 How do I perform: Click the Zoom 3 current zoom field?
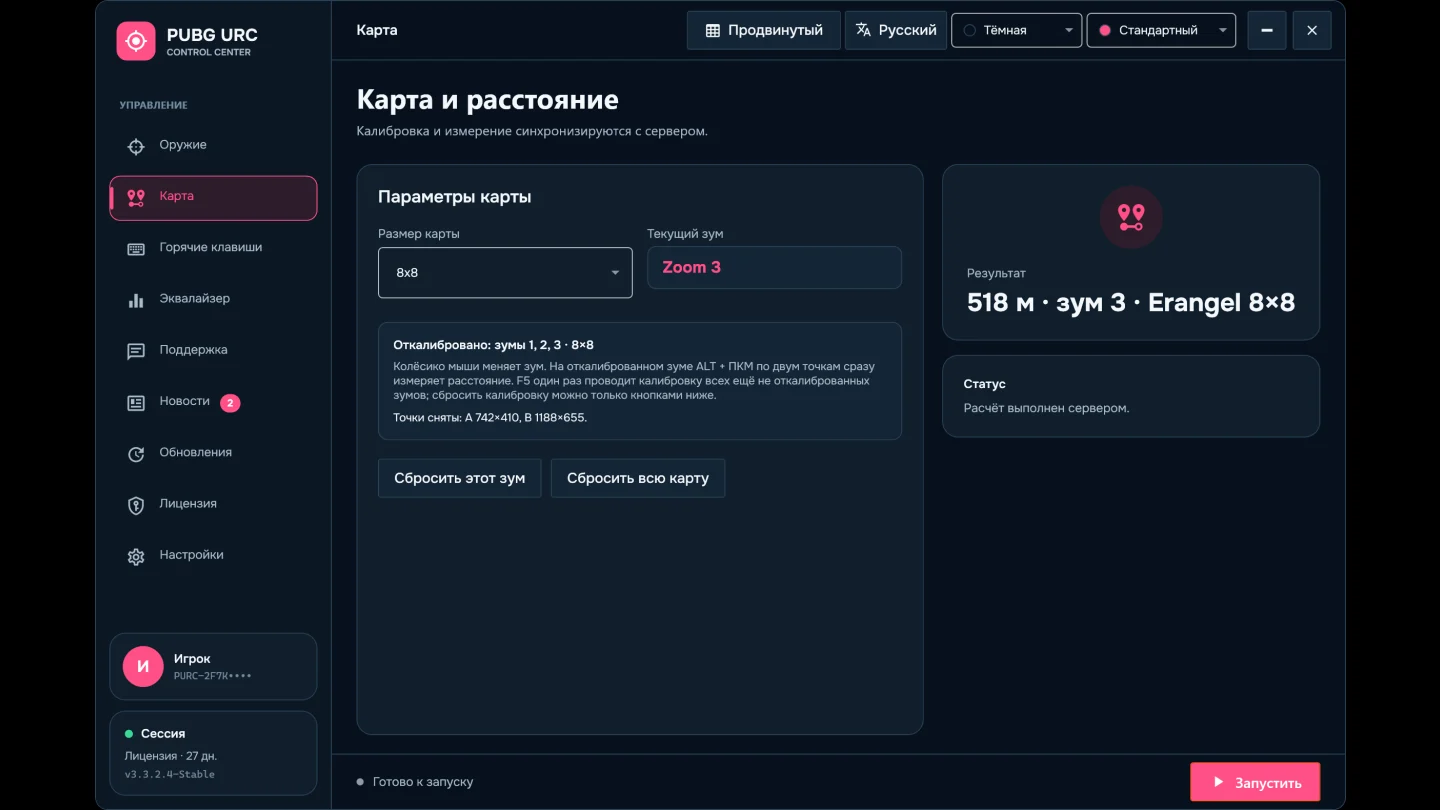(x=774, y=268)
